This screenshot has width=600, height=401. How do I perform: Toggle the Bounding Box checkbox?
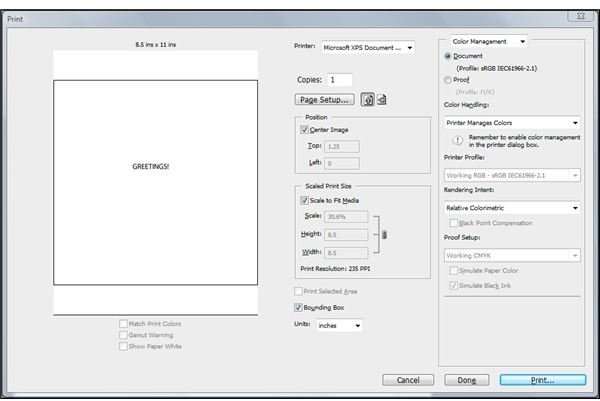tap(299, 307)
